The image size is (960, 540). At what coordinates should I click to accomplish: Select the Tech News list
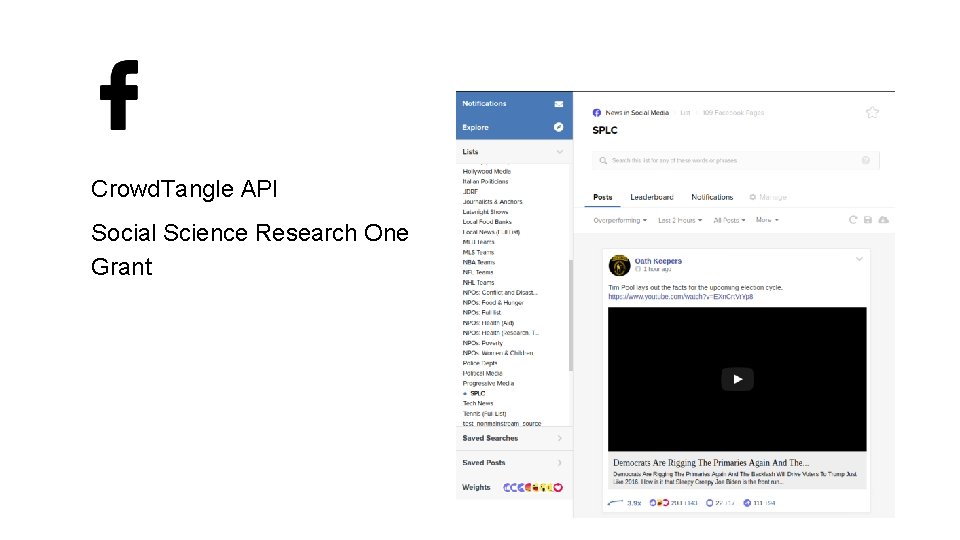[478, 403]
